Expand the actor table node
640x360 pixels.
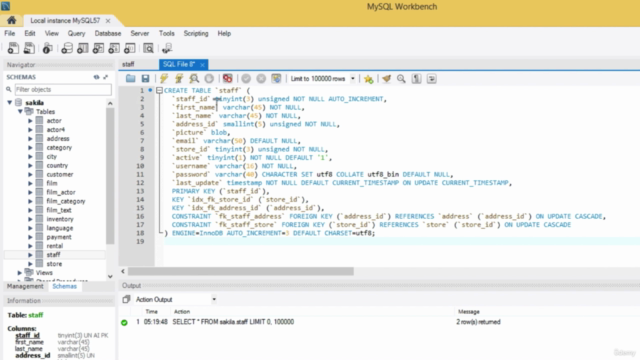point(30,120)
